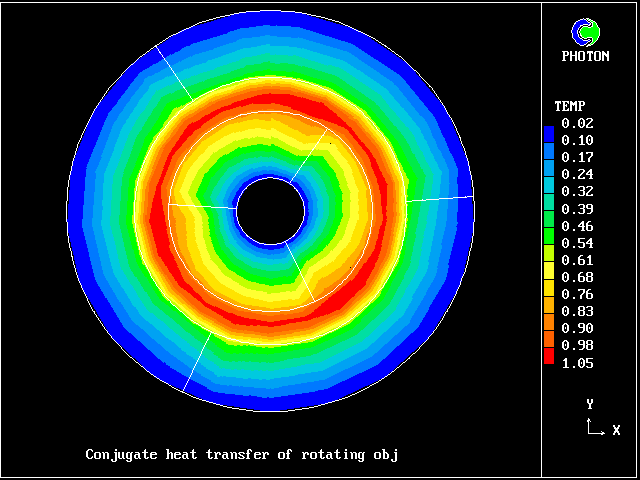This screenshot has width=640, height=480.
Task: Choose orange legend swatch beside 0.83
Action: point(549,311)
